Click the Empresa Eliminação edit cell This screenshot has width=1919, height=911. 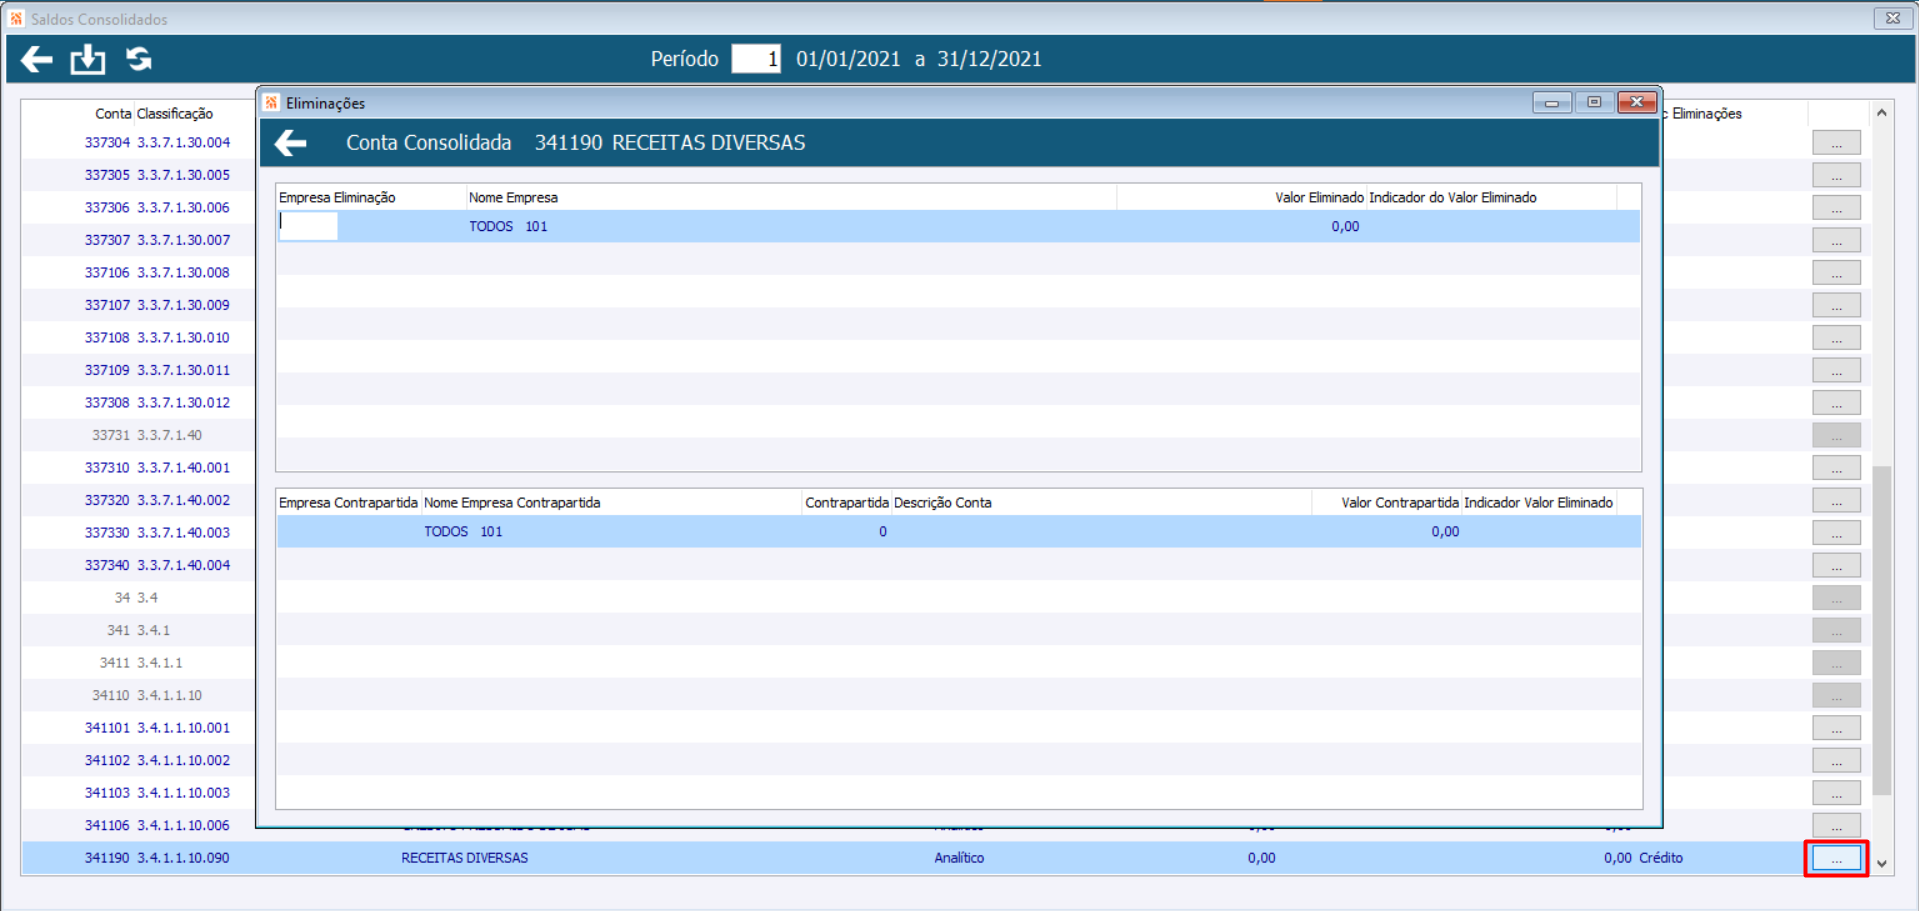pyautogui.click(x=308, y=226)
